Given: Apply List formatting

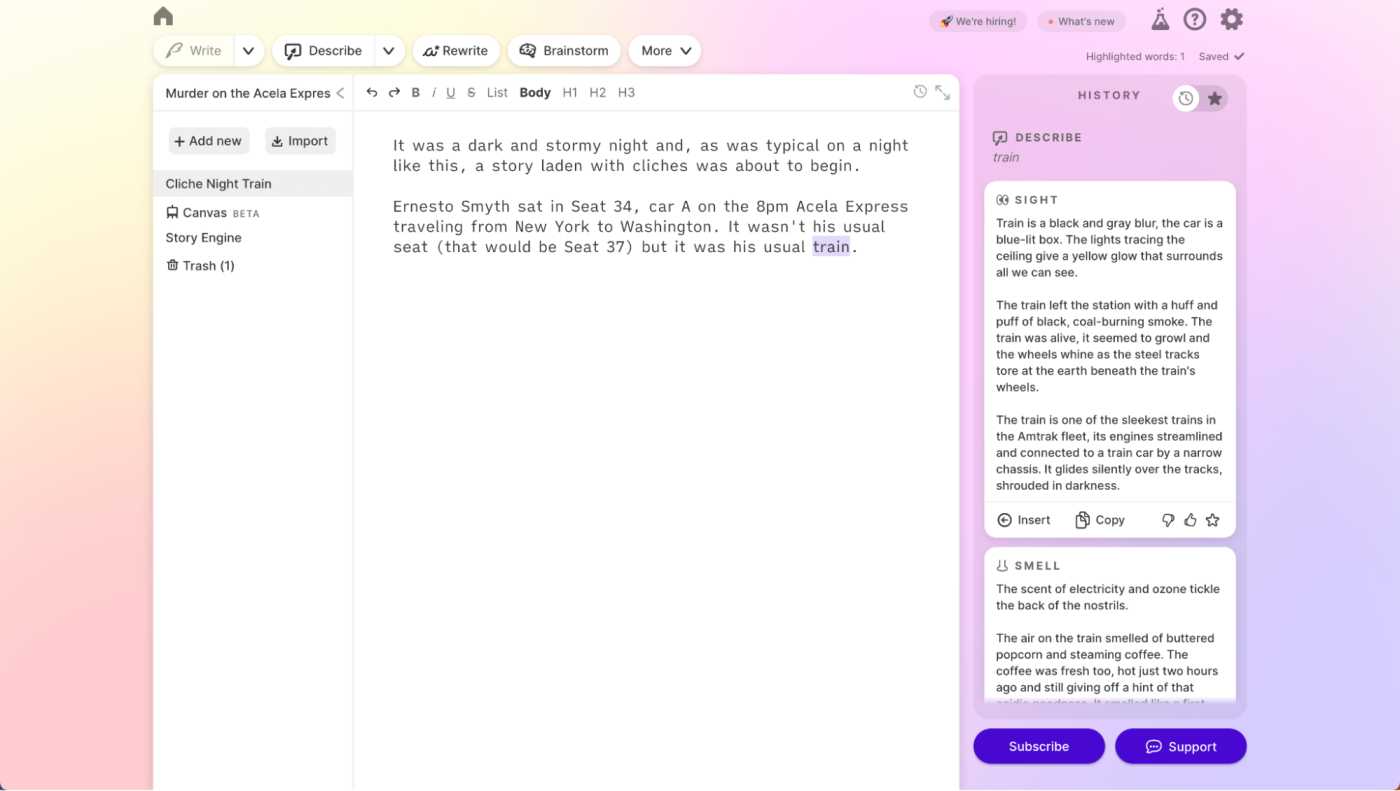Looking at the screenshot, I should click(x=497, y=92).
